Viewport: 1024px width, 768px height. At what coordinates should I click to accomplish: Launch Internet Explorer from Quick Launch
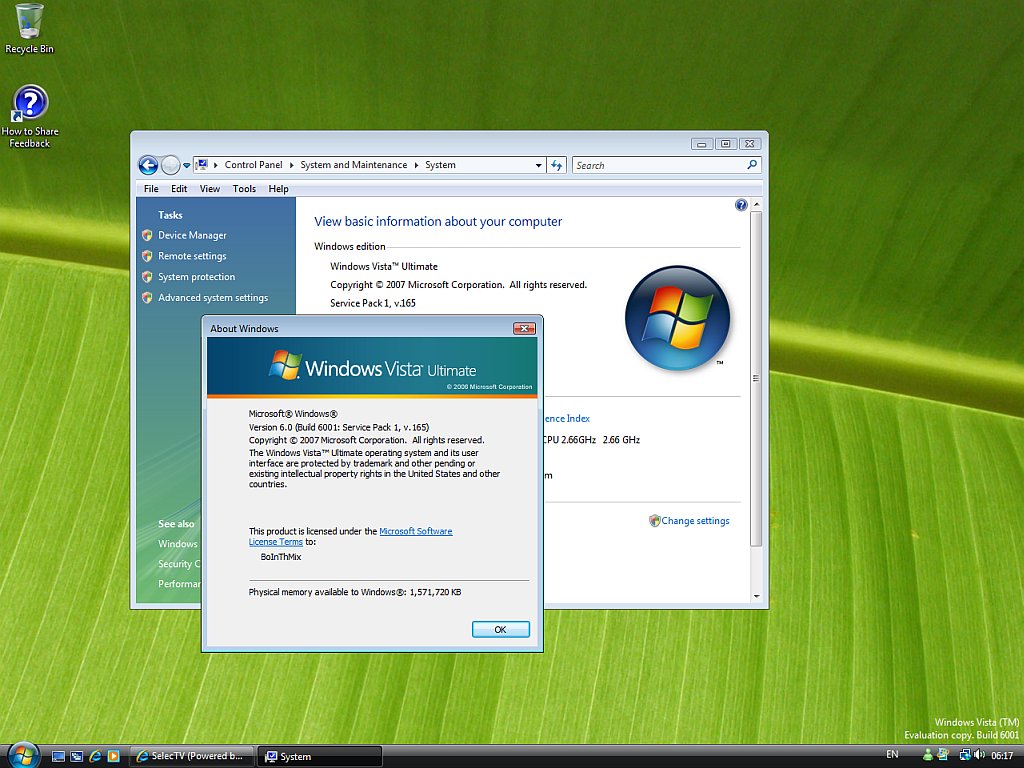[95, 756]
